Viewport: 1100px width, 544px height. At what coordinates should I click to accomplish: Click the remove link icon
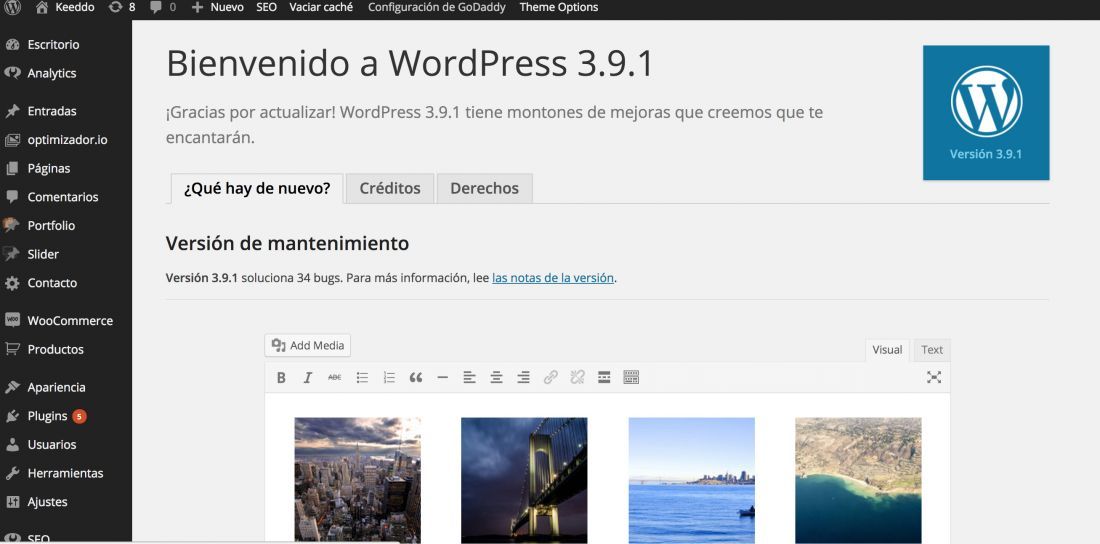[577, 378]
